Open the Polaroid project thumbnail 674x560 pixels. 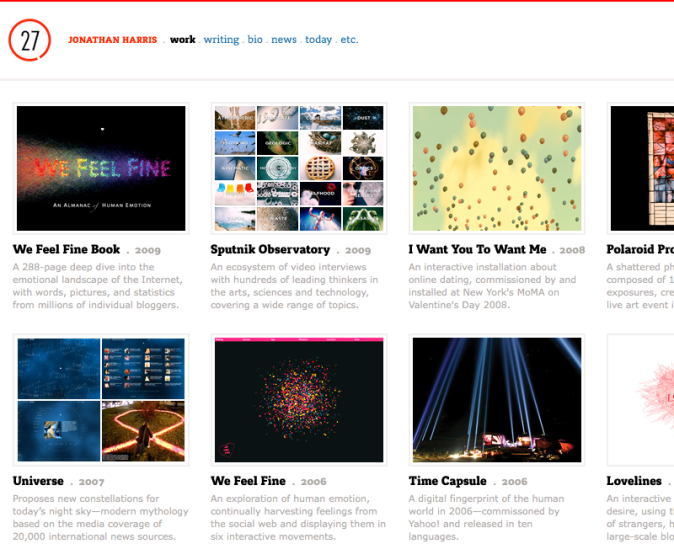(641, 168)
